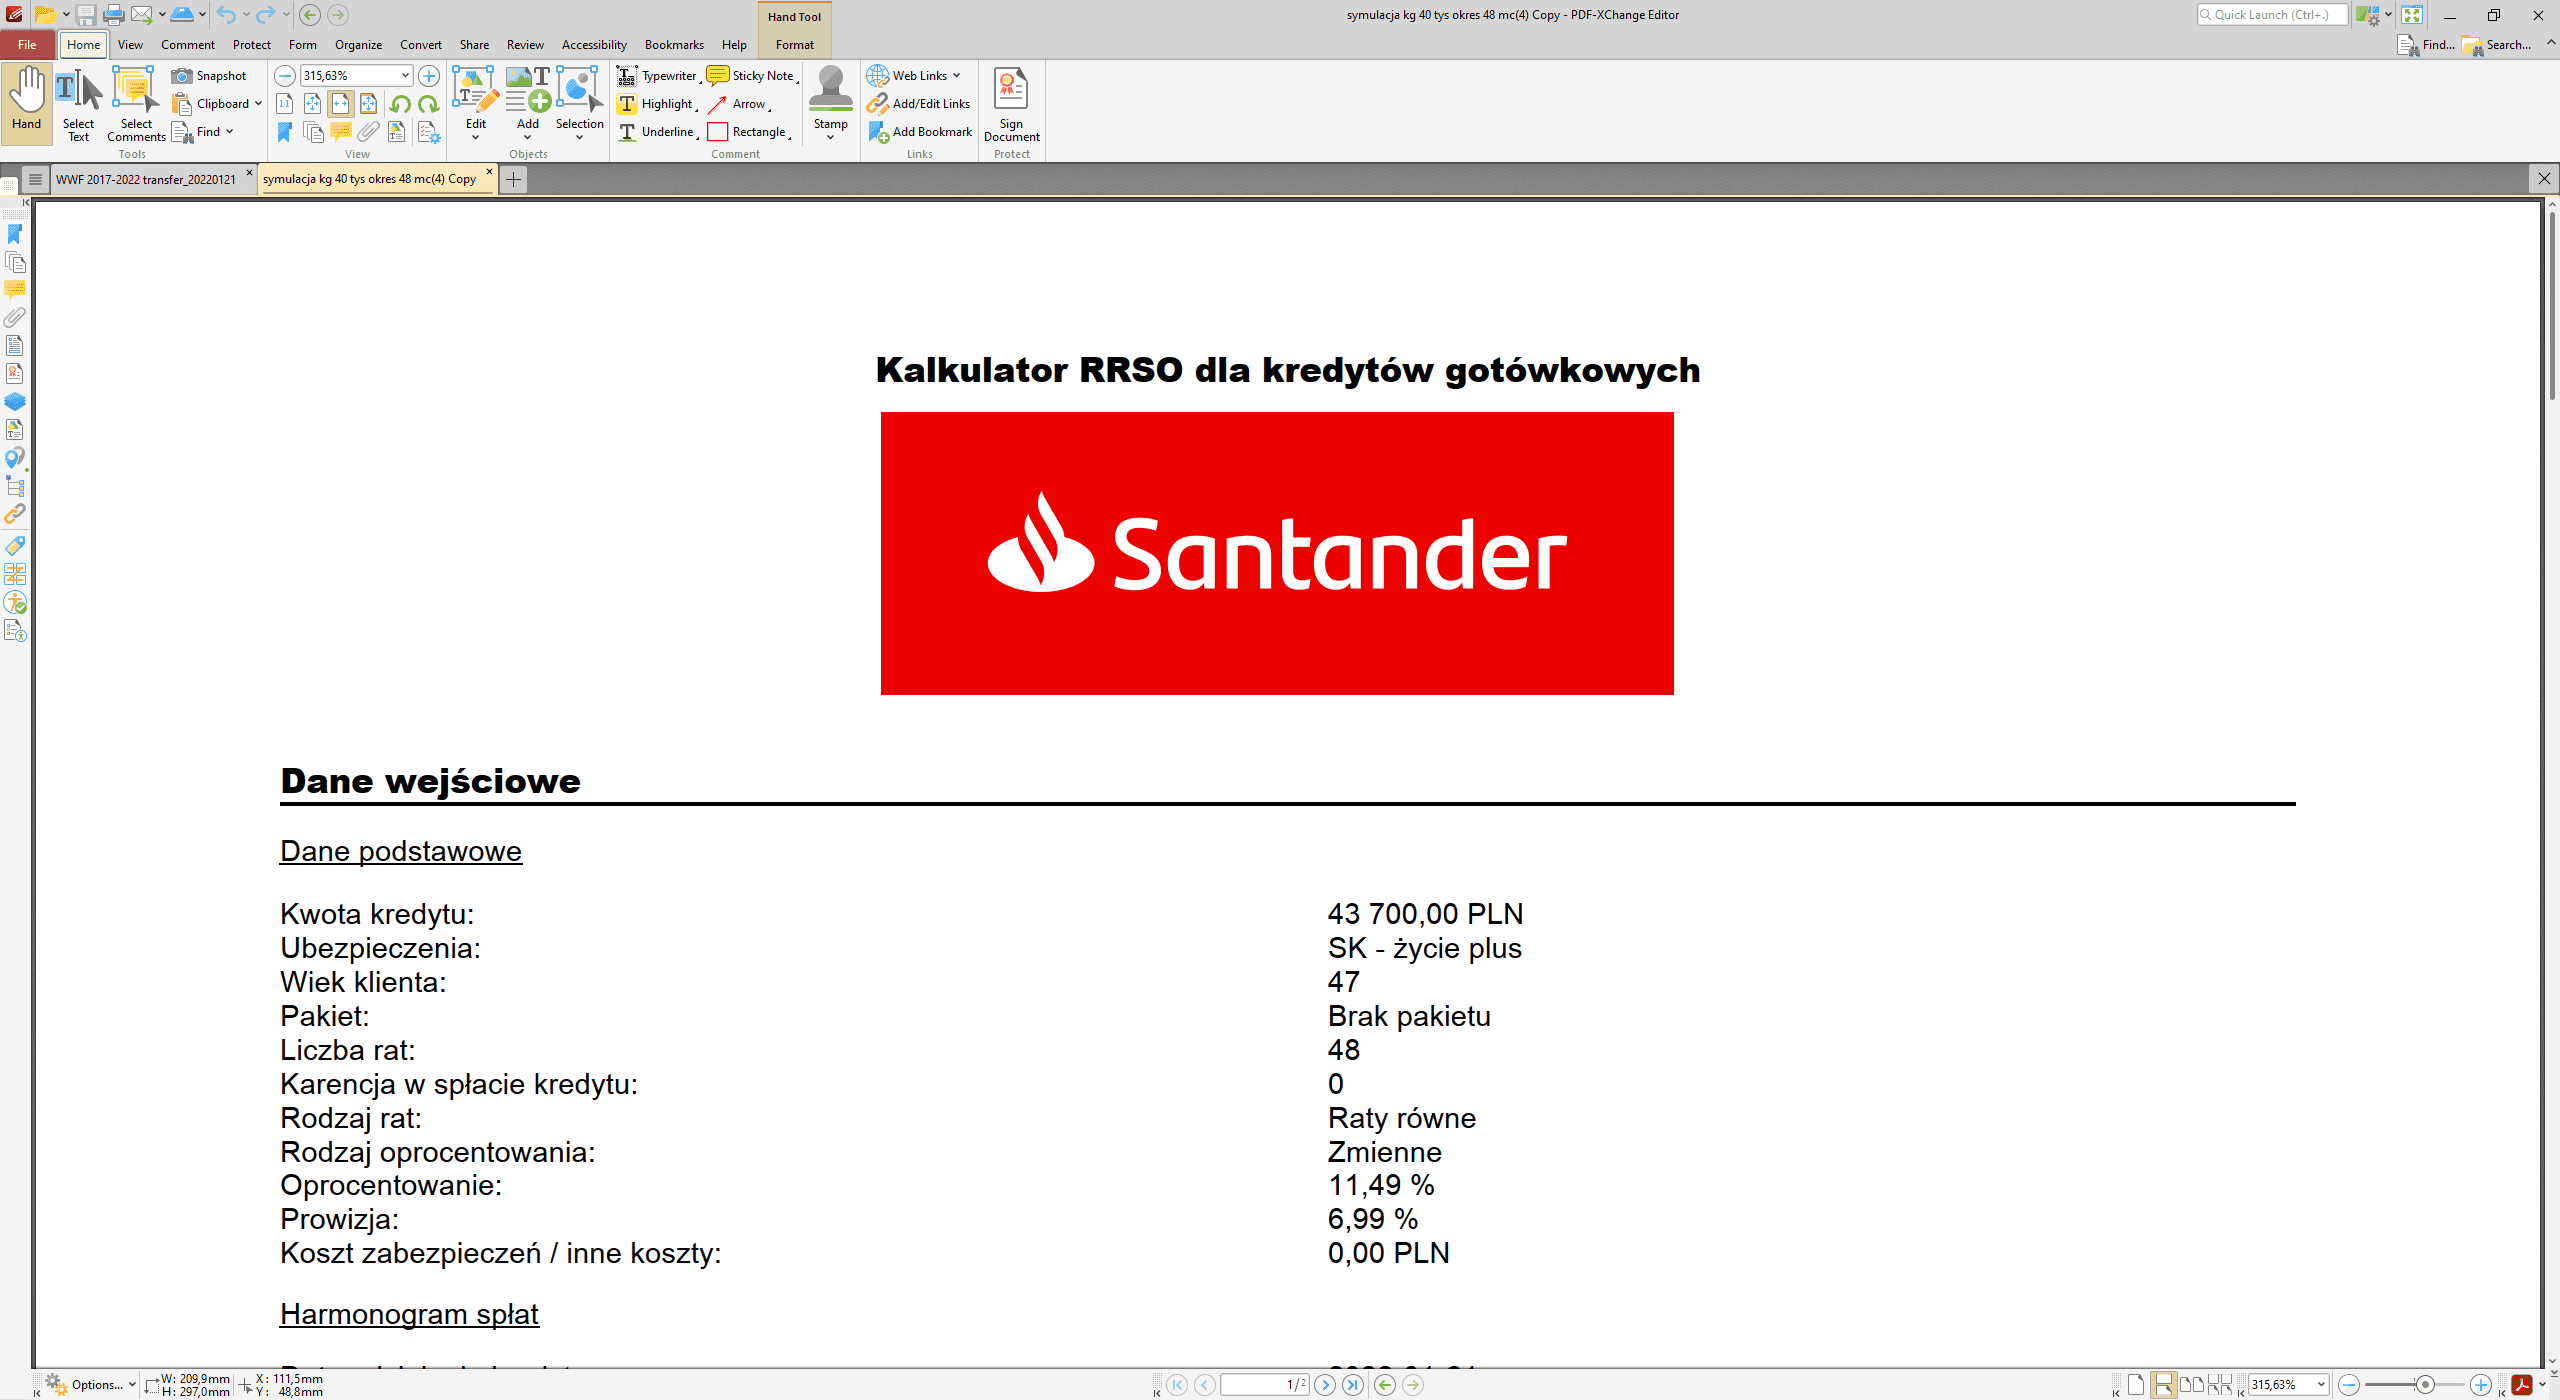Select the Rectangle annotation tool
Viewport: 2560px width, 1400px height.
pos(748,132)
